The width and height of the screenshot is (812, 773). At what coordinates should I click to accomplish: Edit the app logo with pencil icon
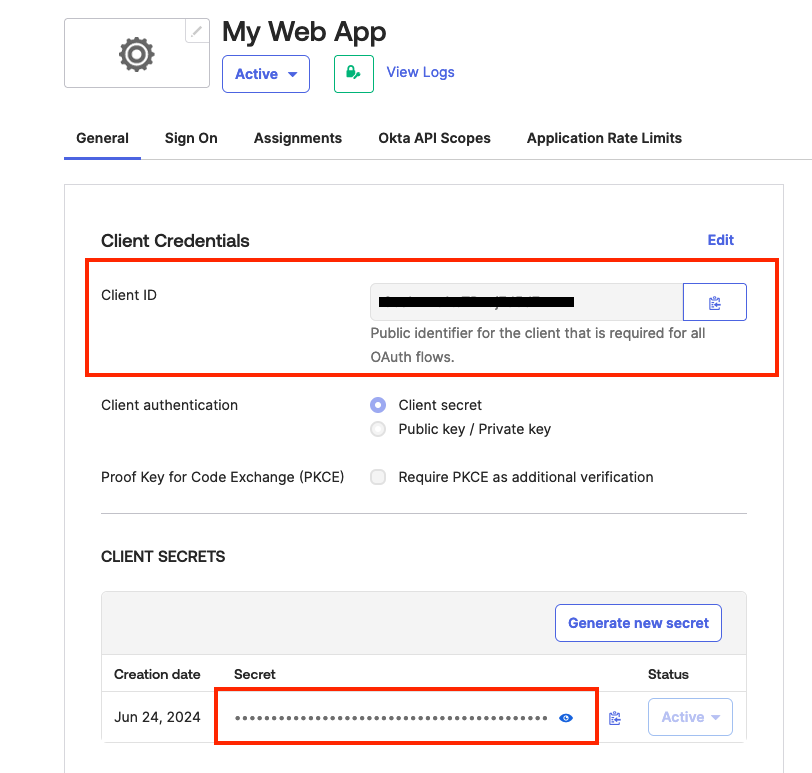[x=197, y=31]
